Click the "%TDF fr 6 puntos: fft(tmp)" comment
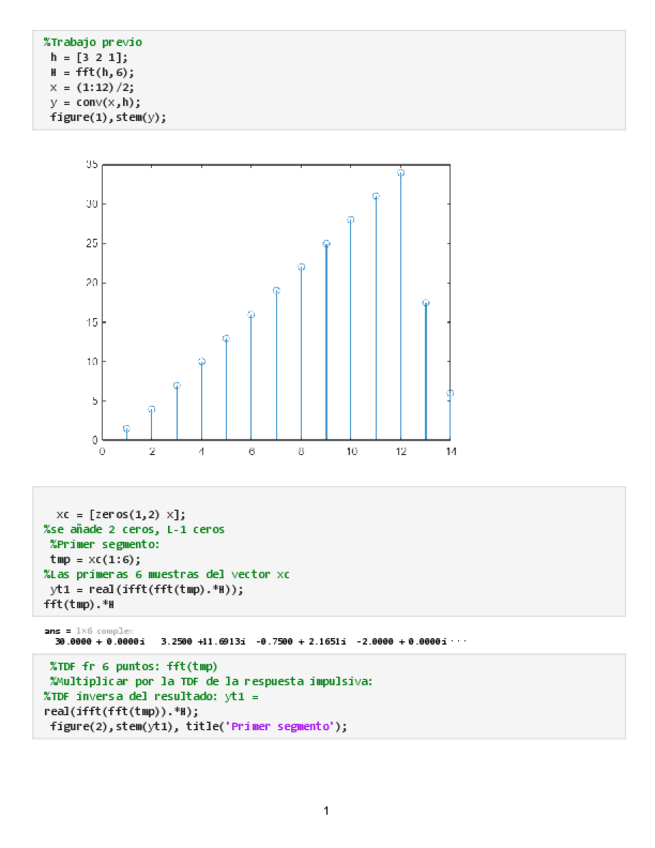Image resolution: width=655 pixels, height=848 pixels. 133,667
